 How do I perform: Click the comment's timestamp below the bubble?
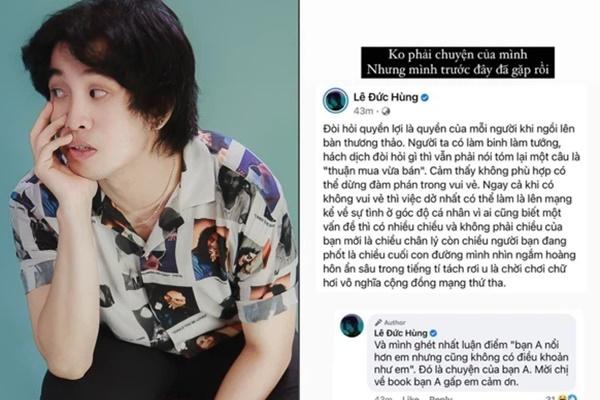pos(383,398)
